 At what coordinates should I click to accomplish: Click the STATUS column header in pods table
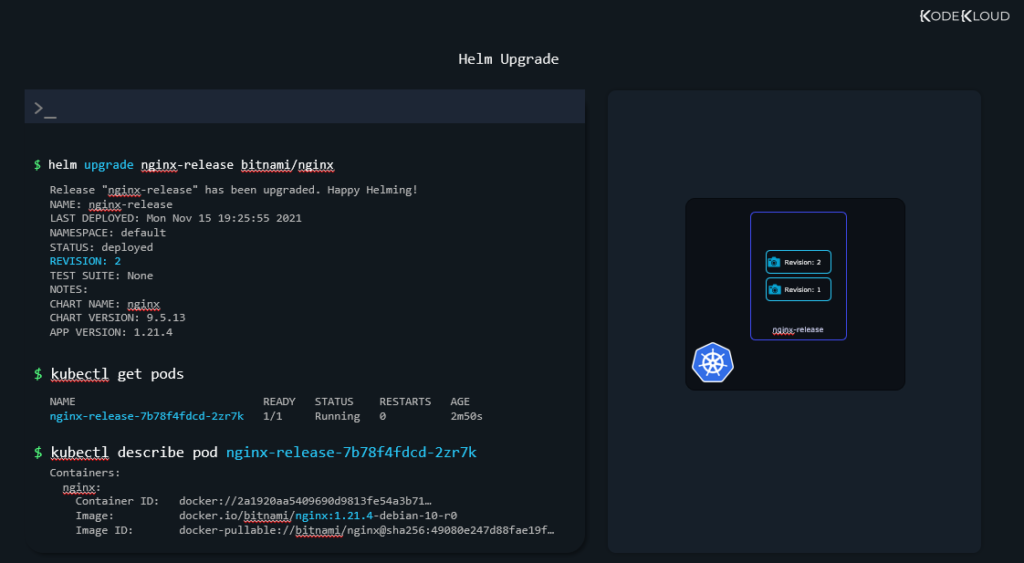[x=334, y=402]
